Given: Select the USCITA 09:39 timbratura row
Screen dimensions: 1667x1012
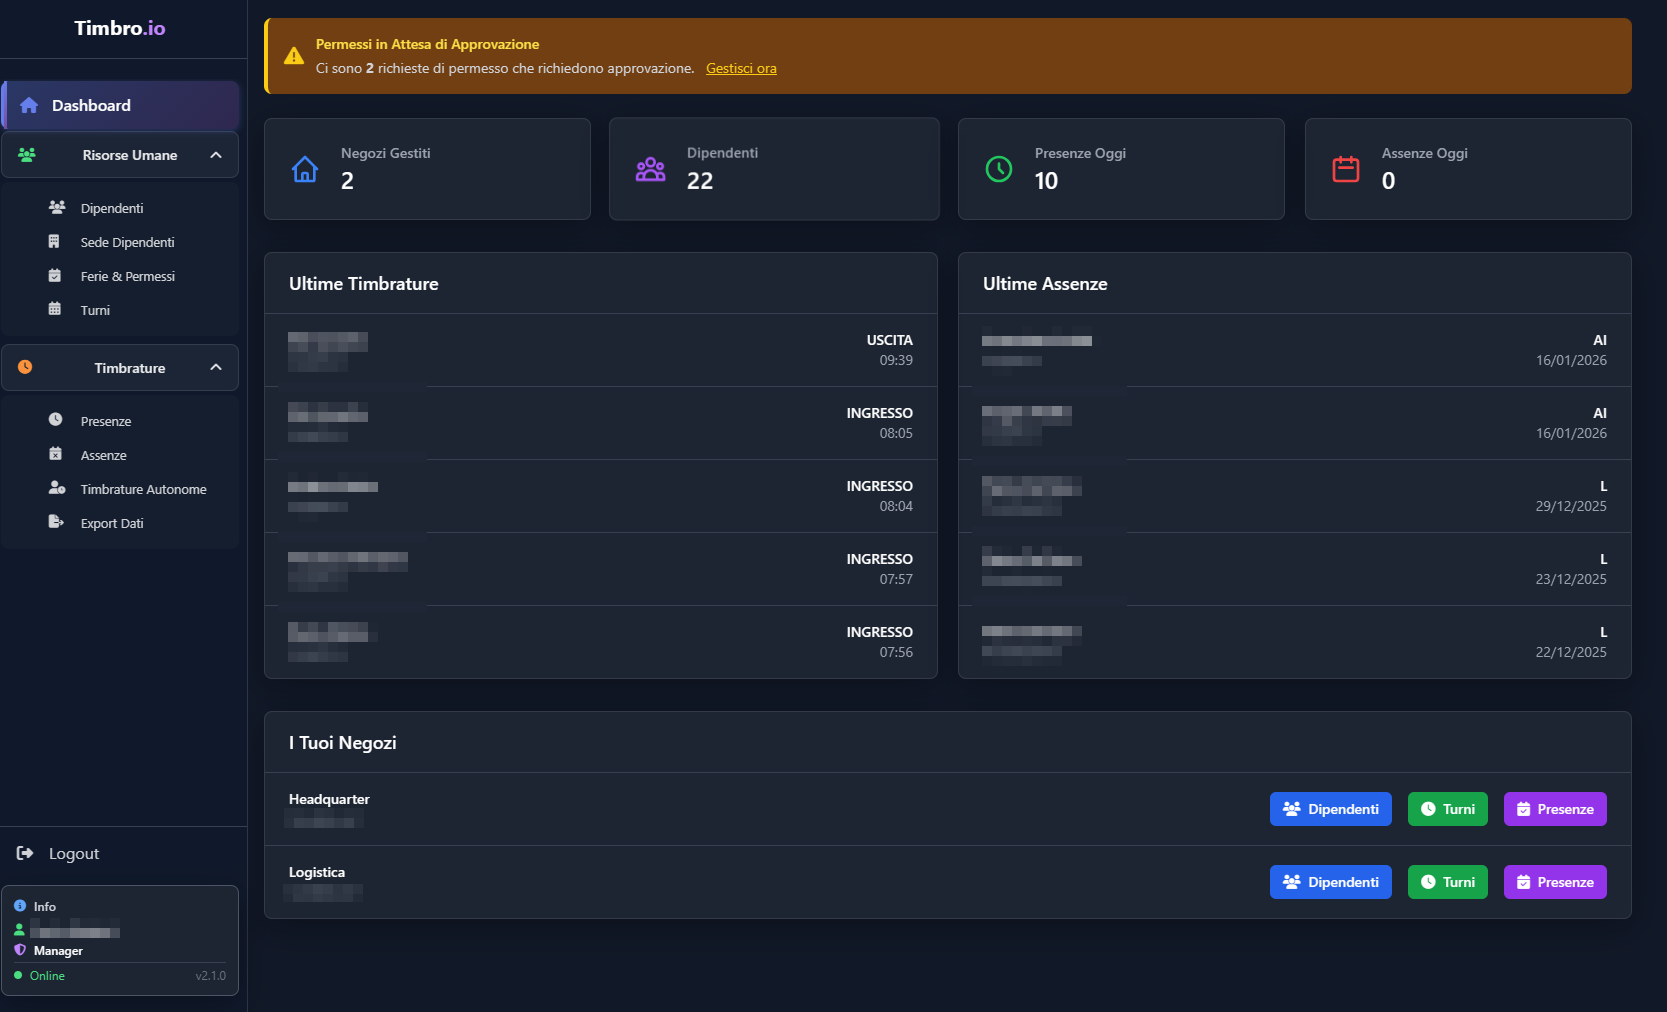Looking at the screenshot, I should pyautogui.click(x=600, y=350).
